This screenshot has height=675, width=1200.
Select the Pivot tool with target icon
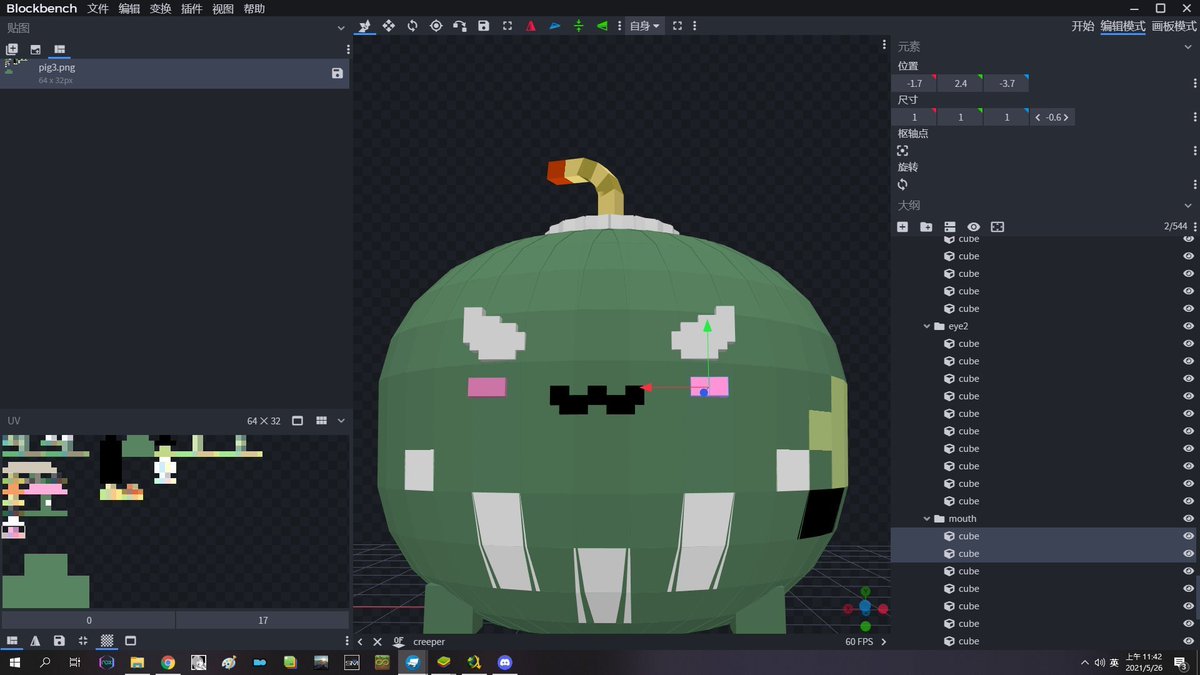[436, 26]
